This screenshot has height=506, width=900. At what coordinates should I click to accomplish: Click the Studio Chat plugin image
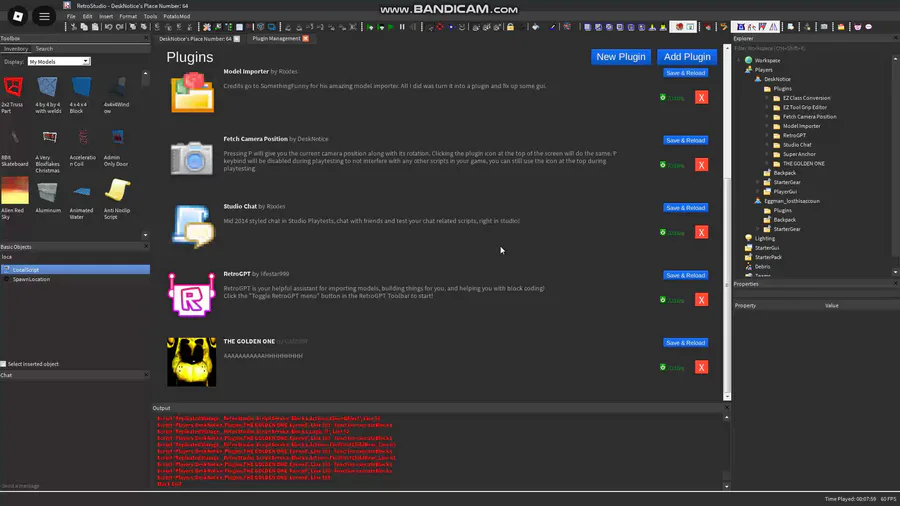coord(193,226)
